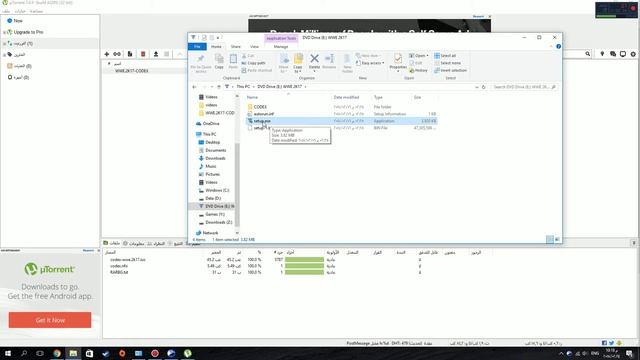
Task: Select Windows (C:) drive in navigation pane
Action: click(217, 190)
